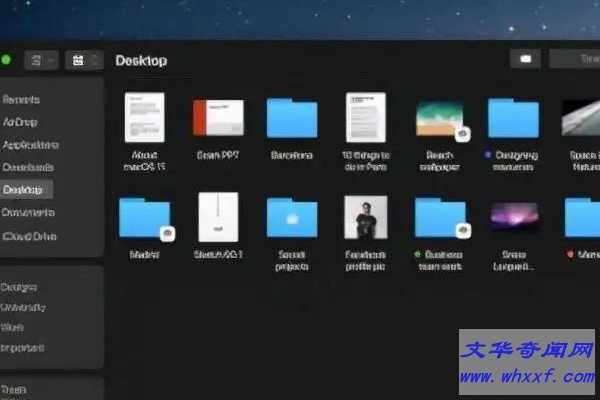Open the Barcelona folder
600x400 pixels.
[292, 118]
